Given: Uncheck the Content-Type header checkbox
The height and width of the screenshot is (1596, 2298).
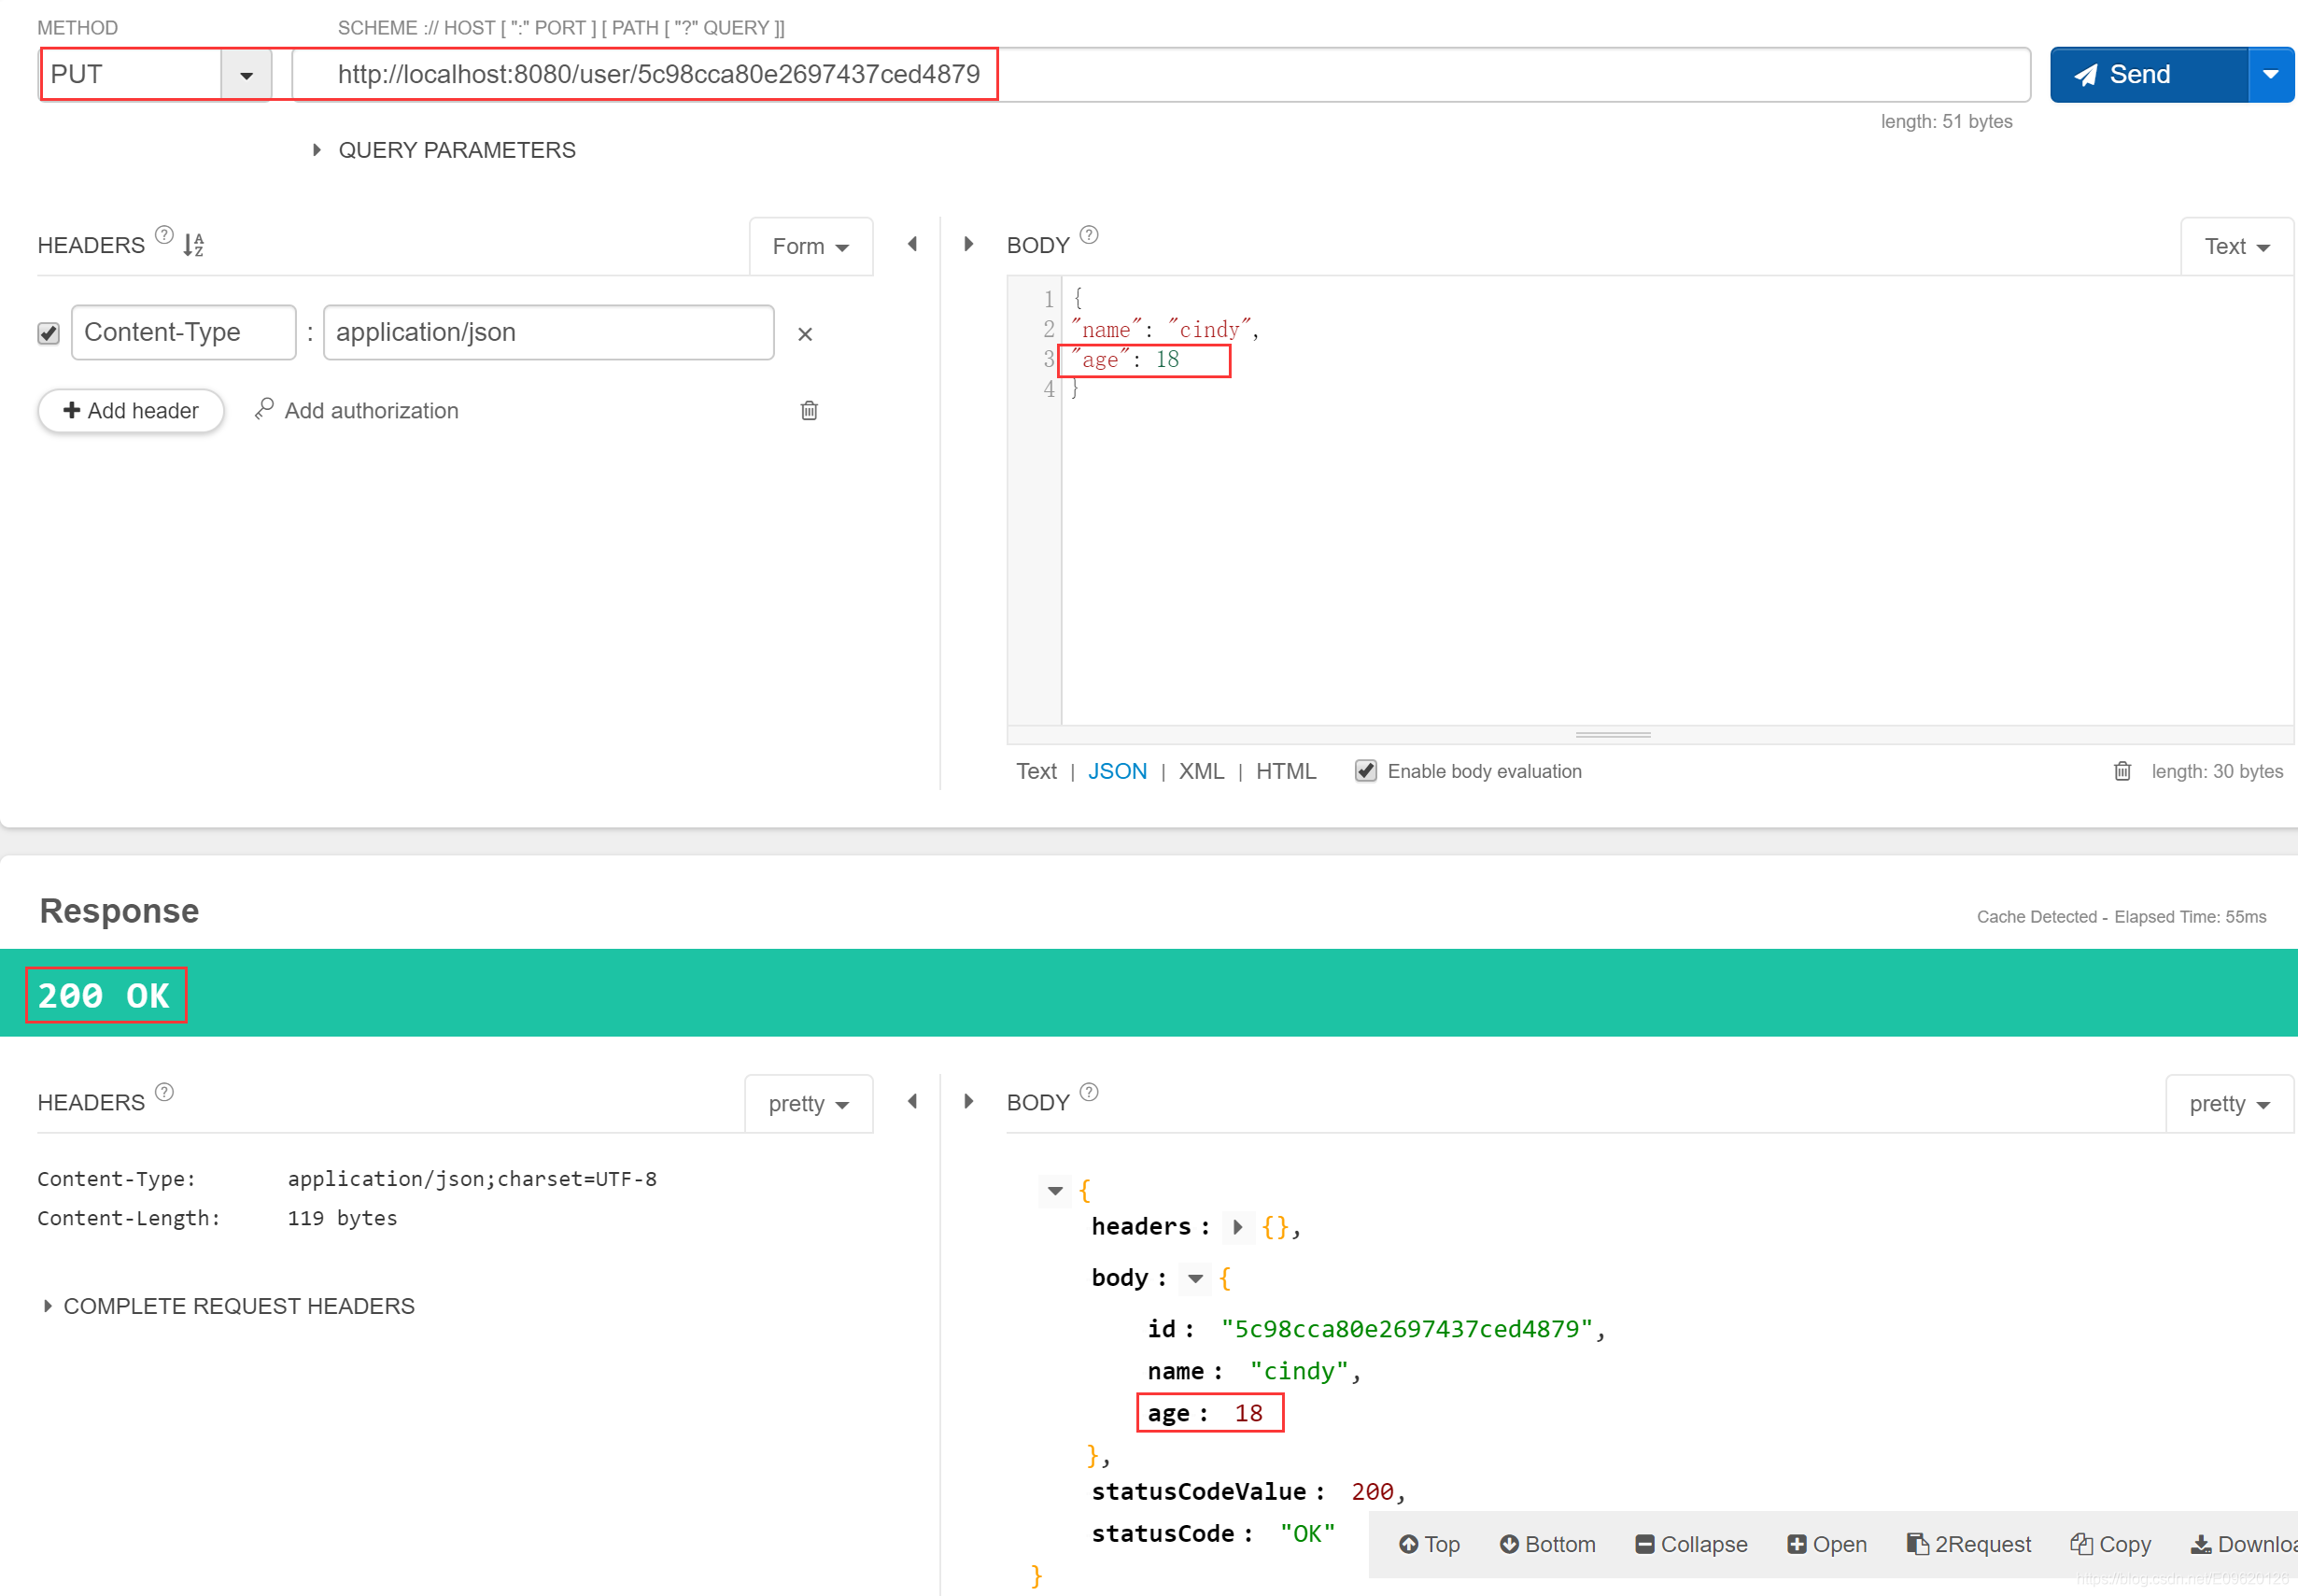Looking at the screenshot, I should point(48,333).
